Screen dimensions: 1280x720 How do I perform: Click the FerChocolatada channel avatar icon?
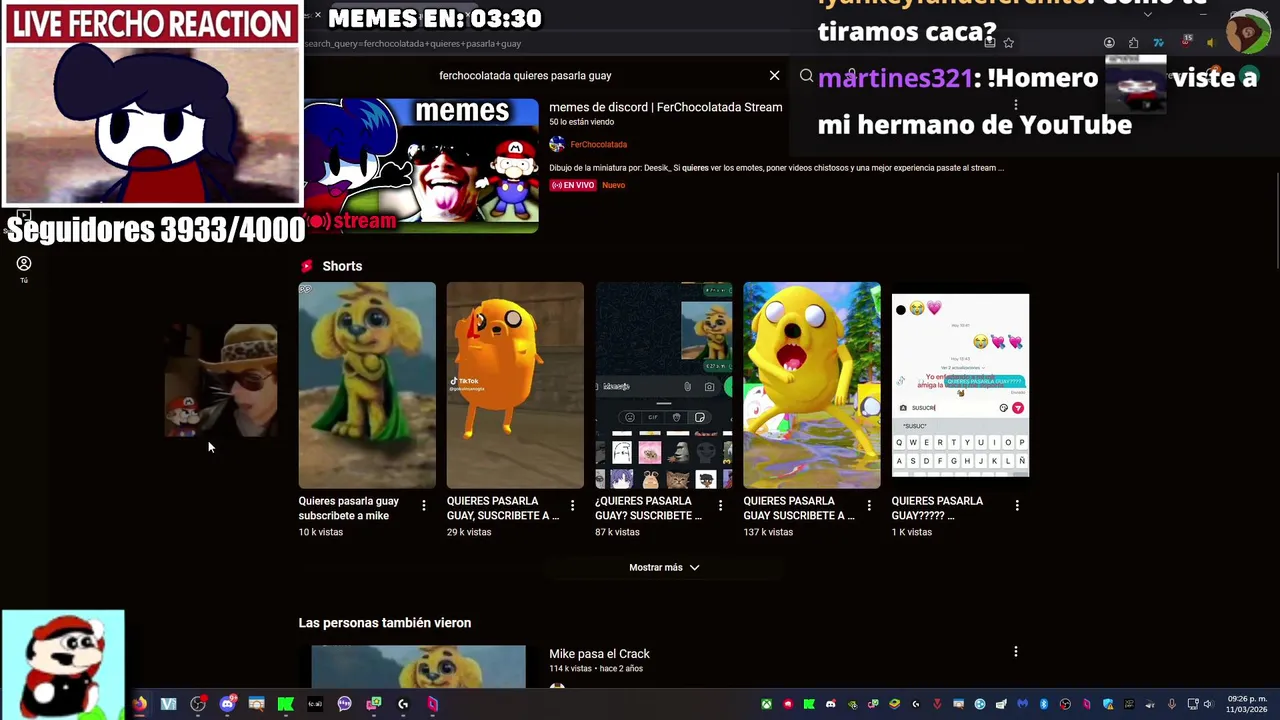point(557,144)
